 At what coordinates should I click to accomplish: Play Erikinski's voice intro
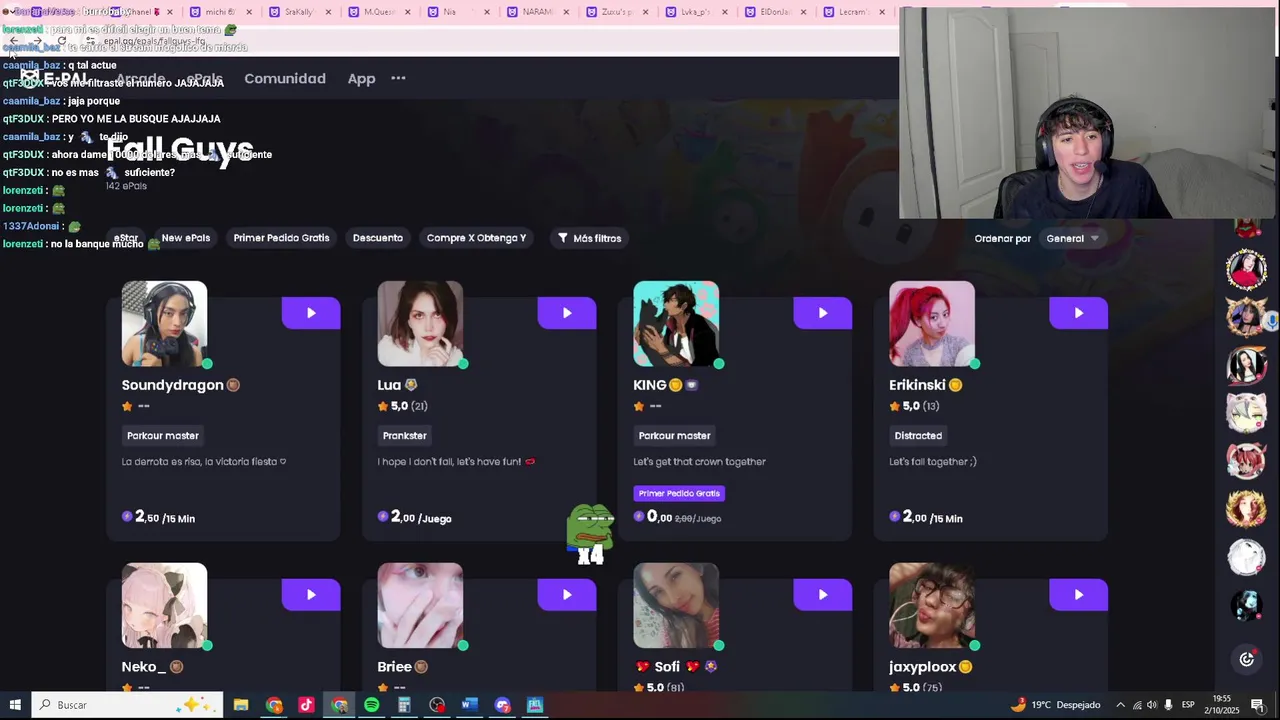(1079, 313)
